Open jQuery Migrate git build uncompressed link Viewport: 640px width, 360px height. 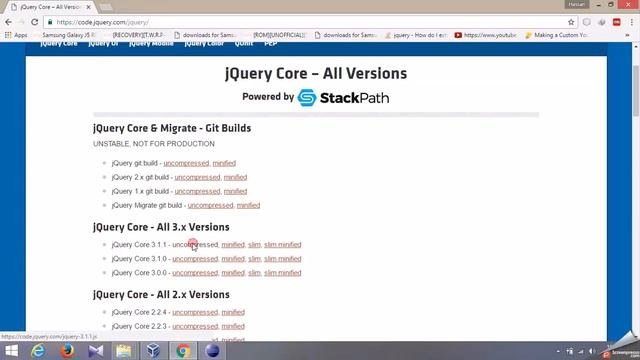pyautogui.click(x=210, y=205)
